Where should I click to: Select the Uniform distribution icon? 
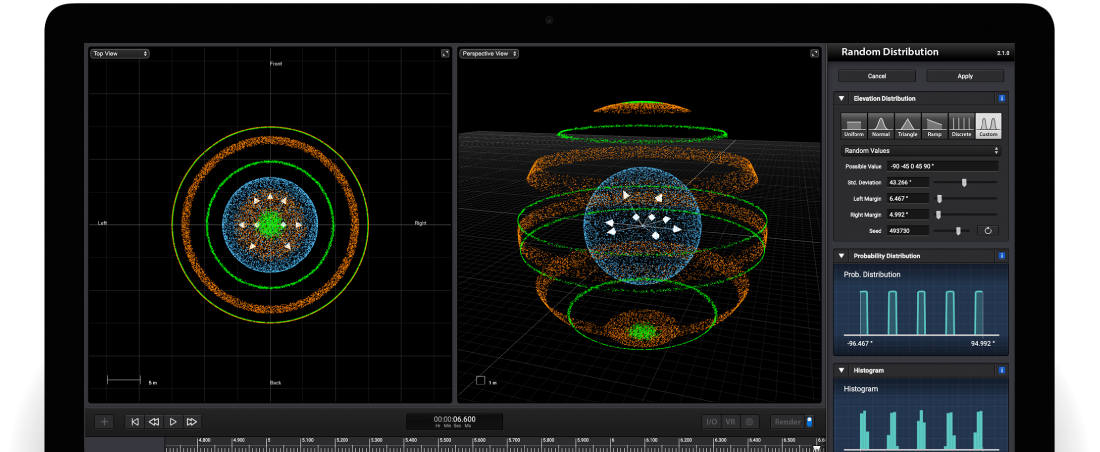pos(854,125)
